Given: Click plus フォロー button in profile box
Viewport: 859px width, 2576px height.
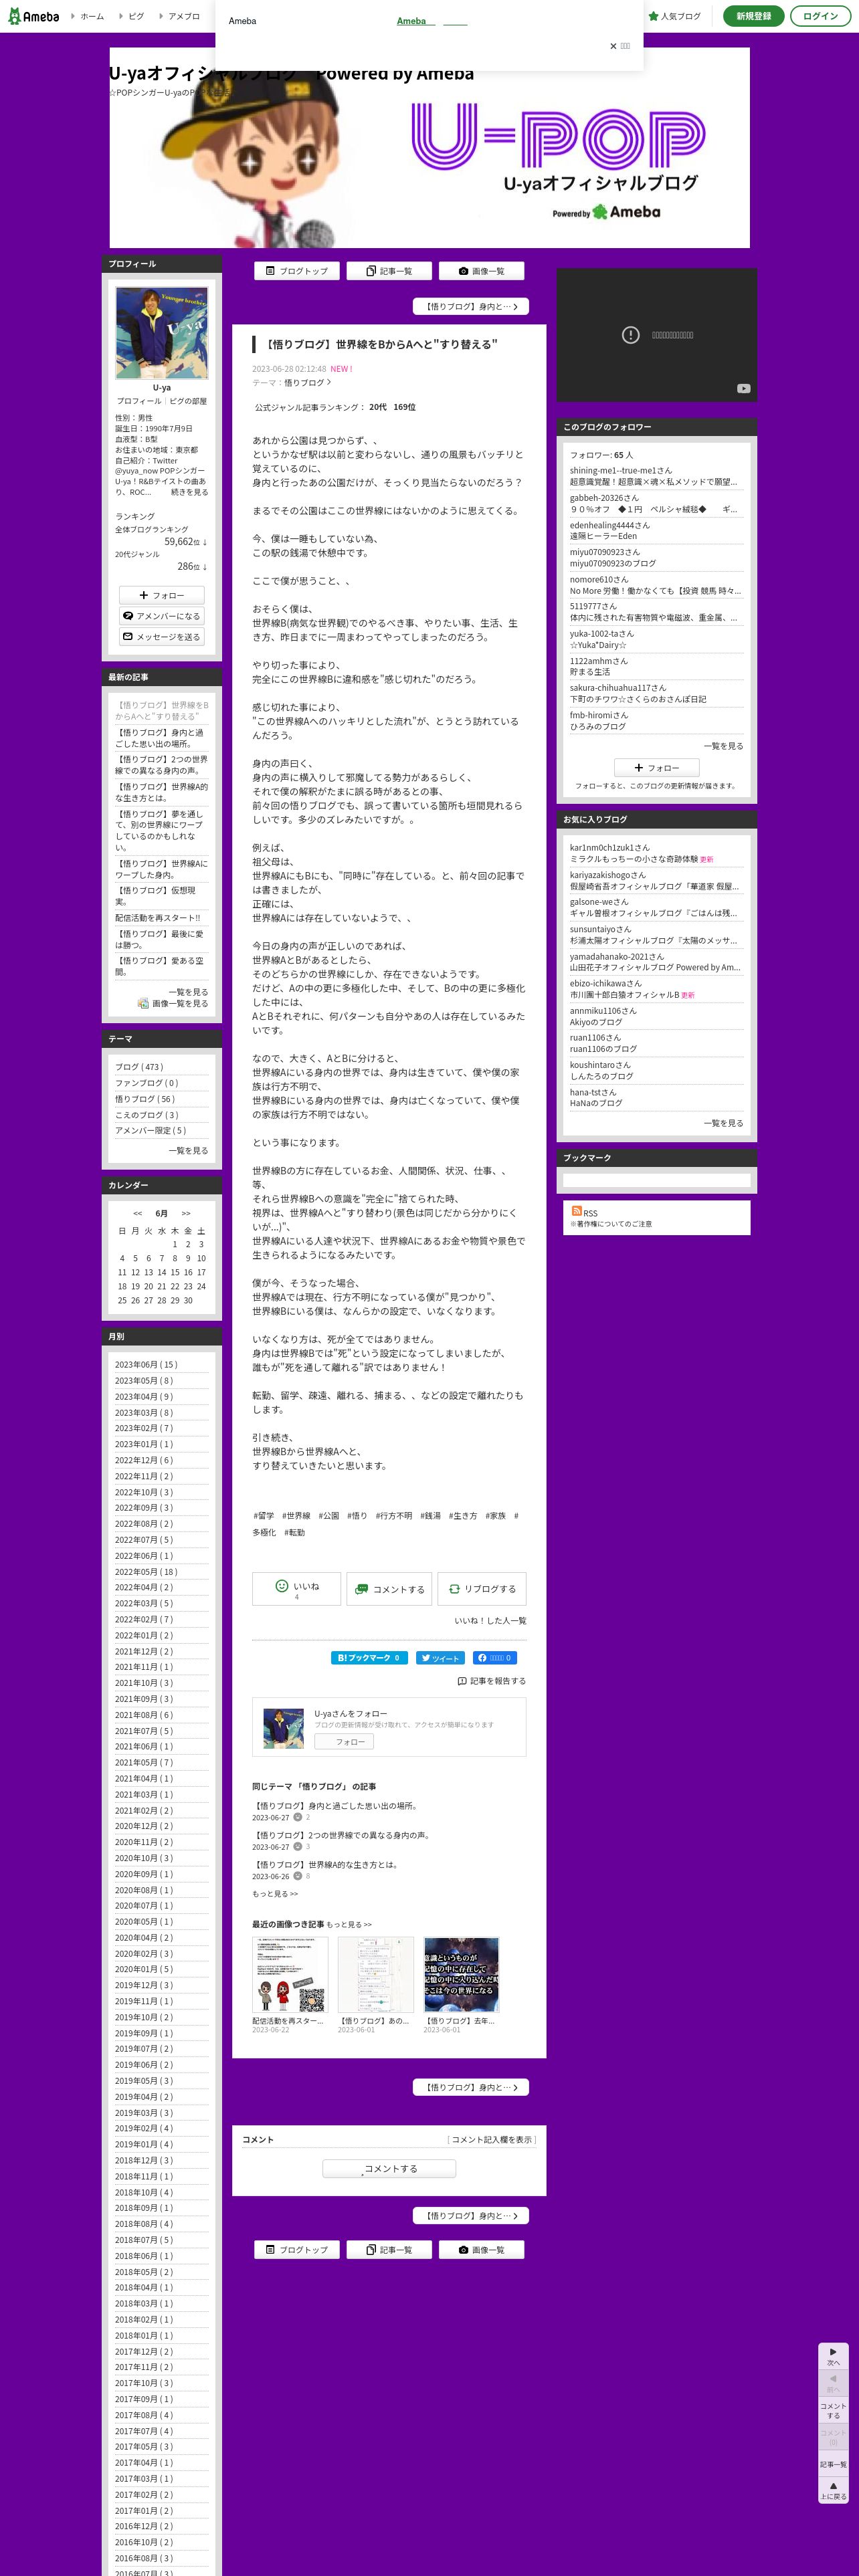Looking at the screenshot, I should pos(162,595).
